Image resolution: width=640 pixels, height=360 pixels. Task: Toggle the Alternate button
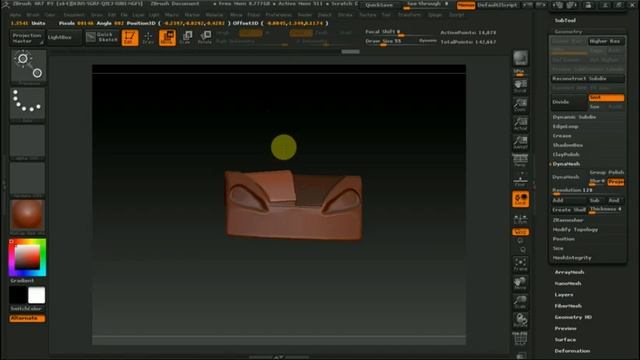(27, 318)
